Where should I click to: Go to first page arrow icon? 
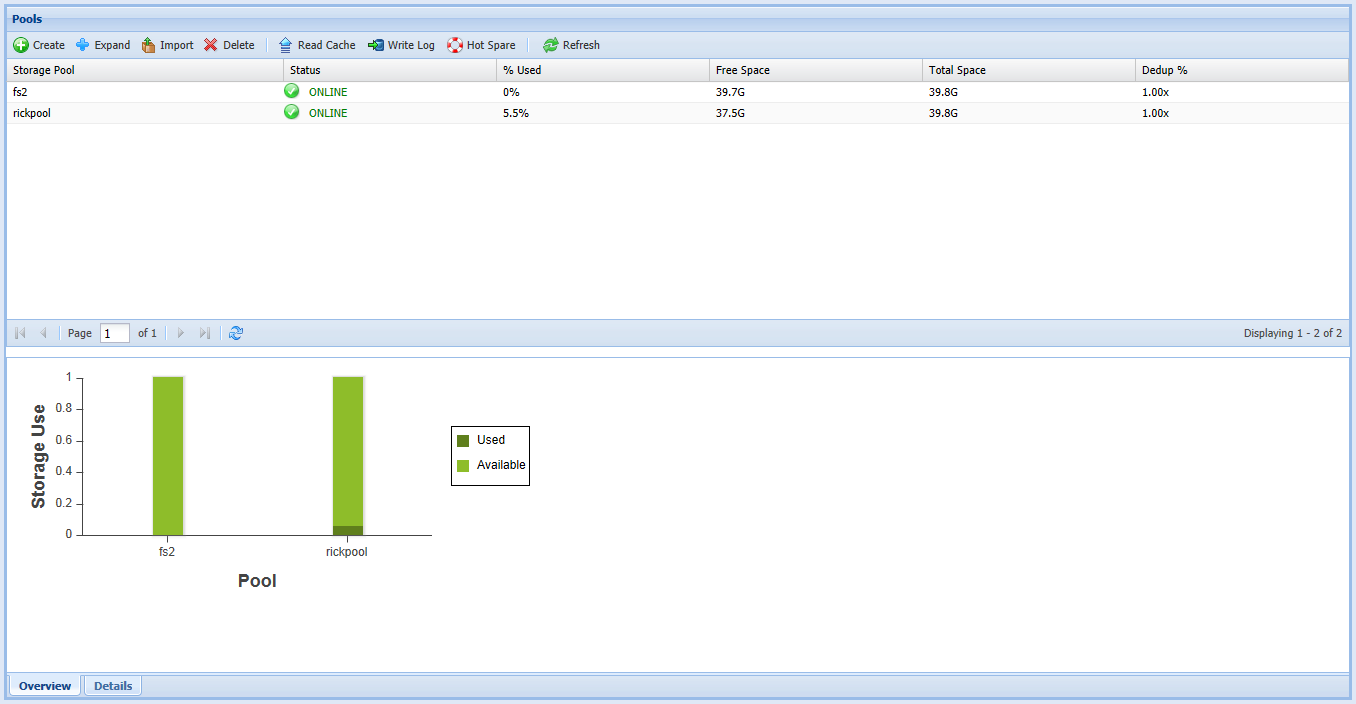(x=20, y=333)
